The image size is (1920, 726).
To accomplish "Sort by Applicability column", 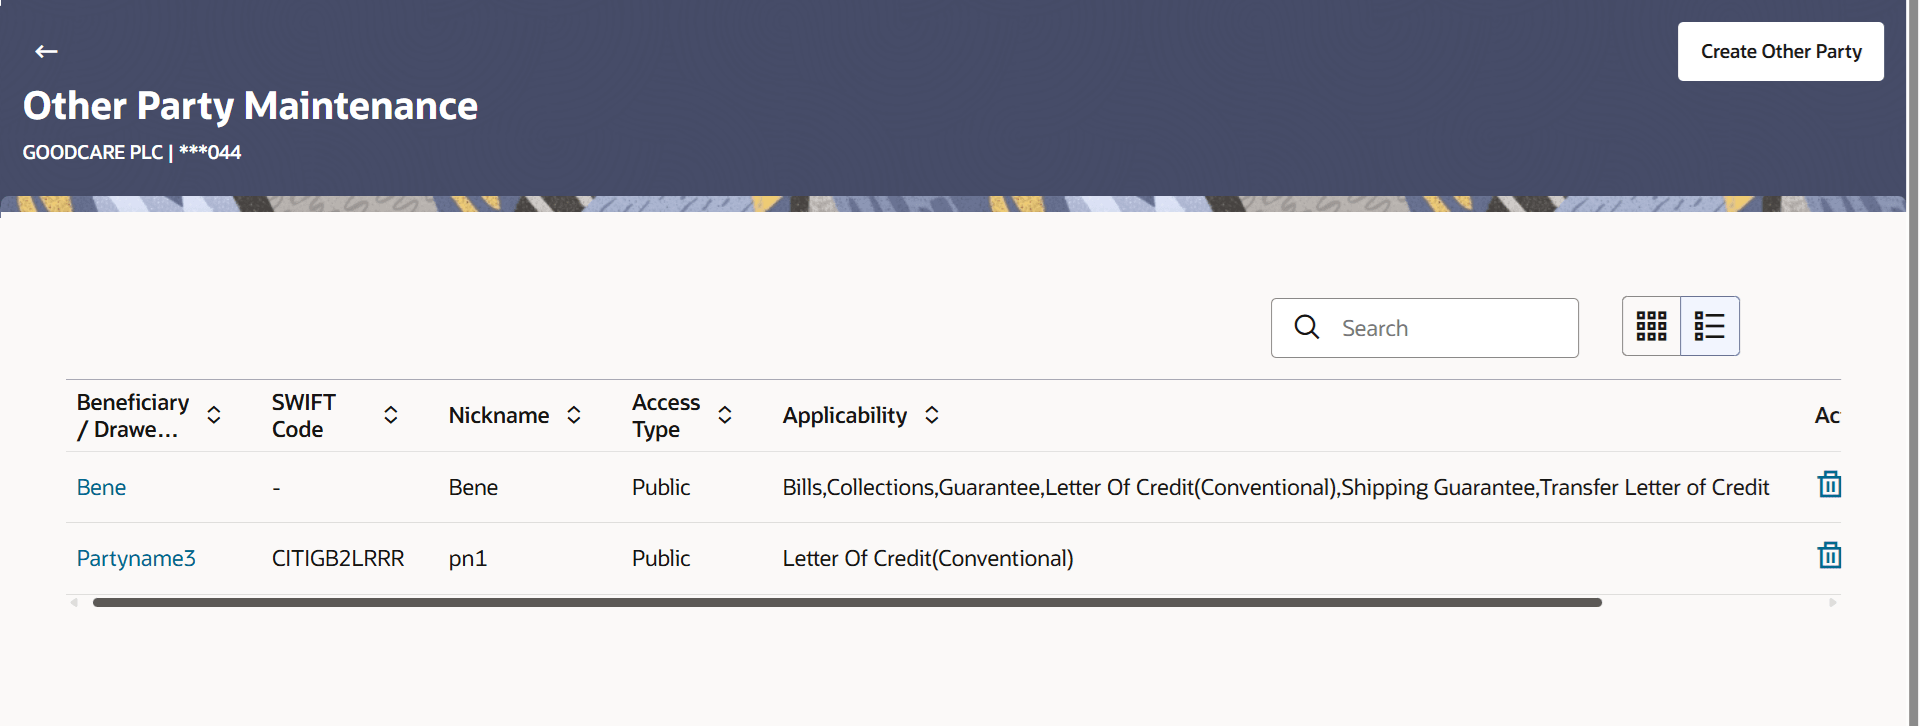I will [932, 415].
